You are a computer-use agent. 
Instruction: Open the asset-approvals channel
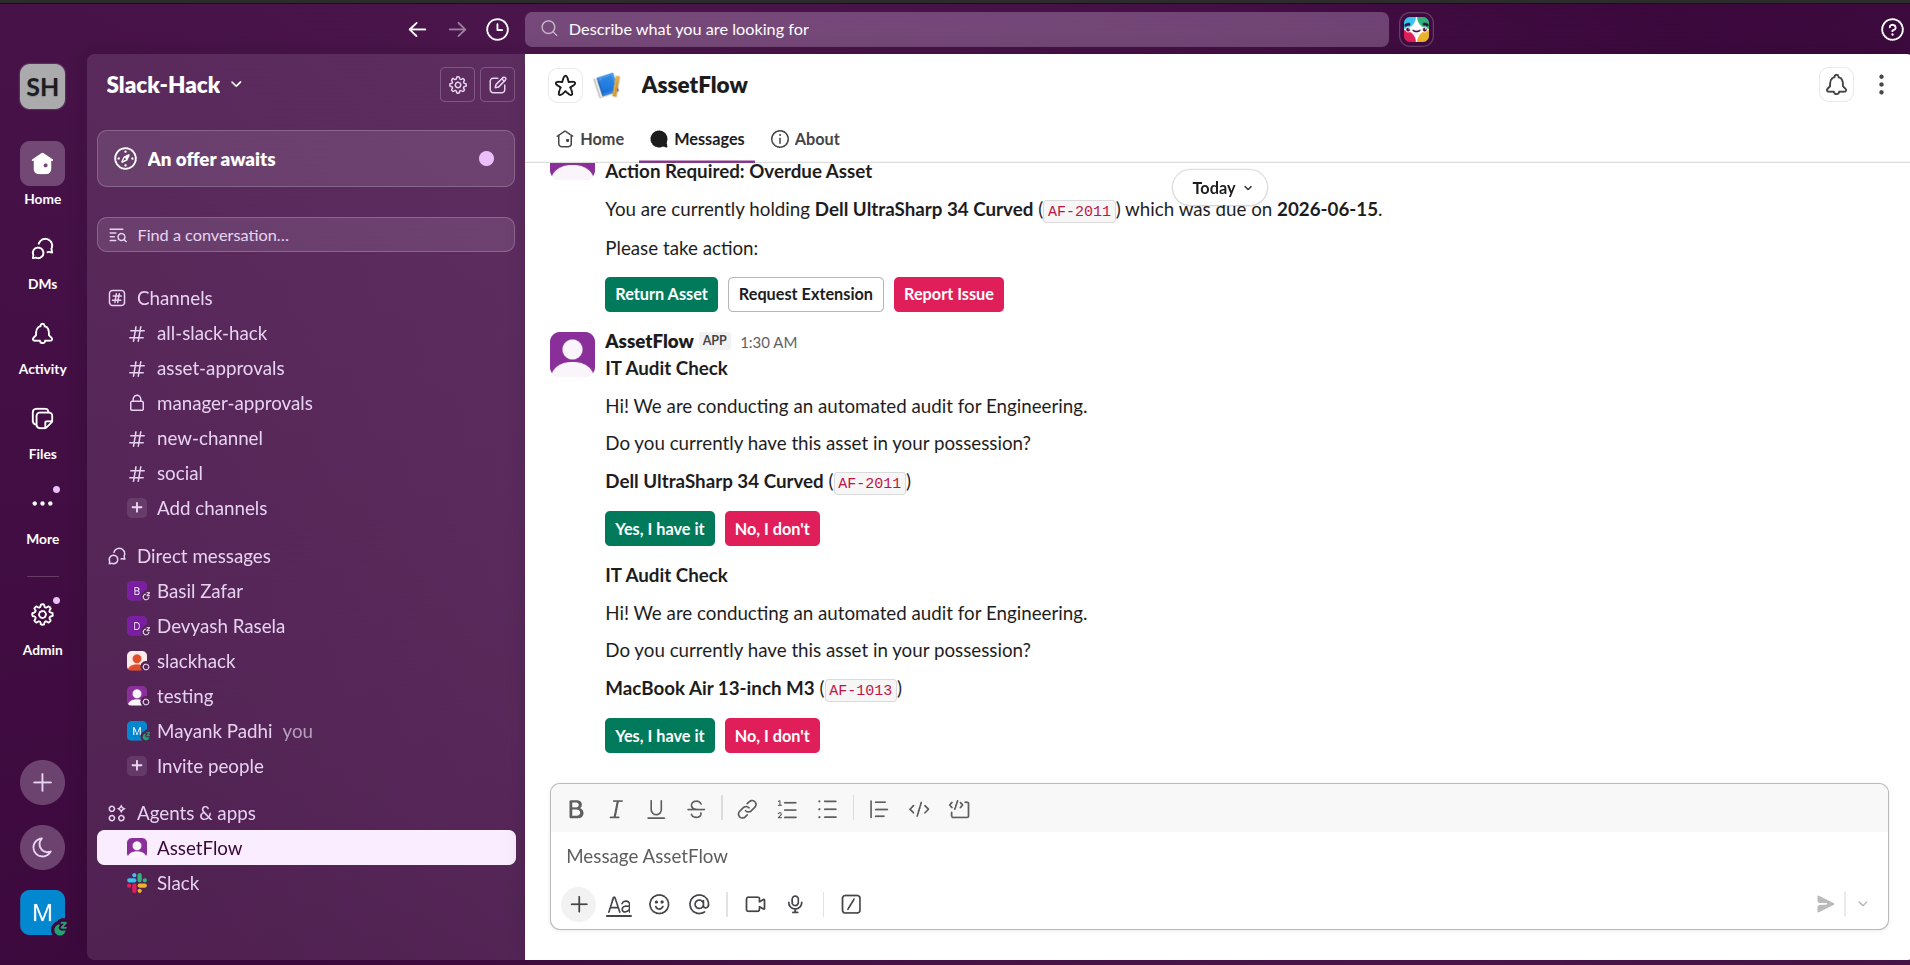tap(306, 368)
